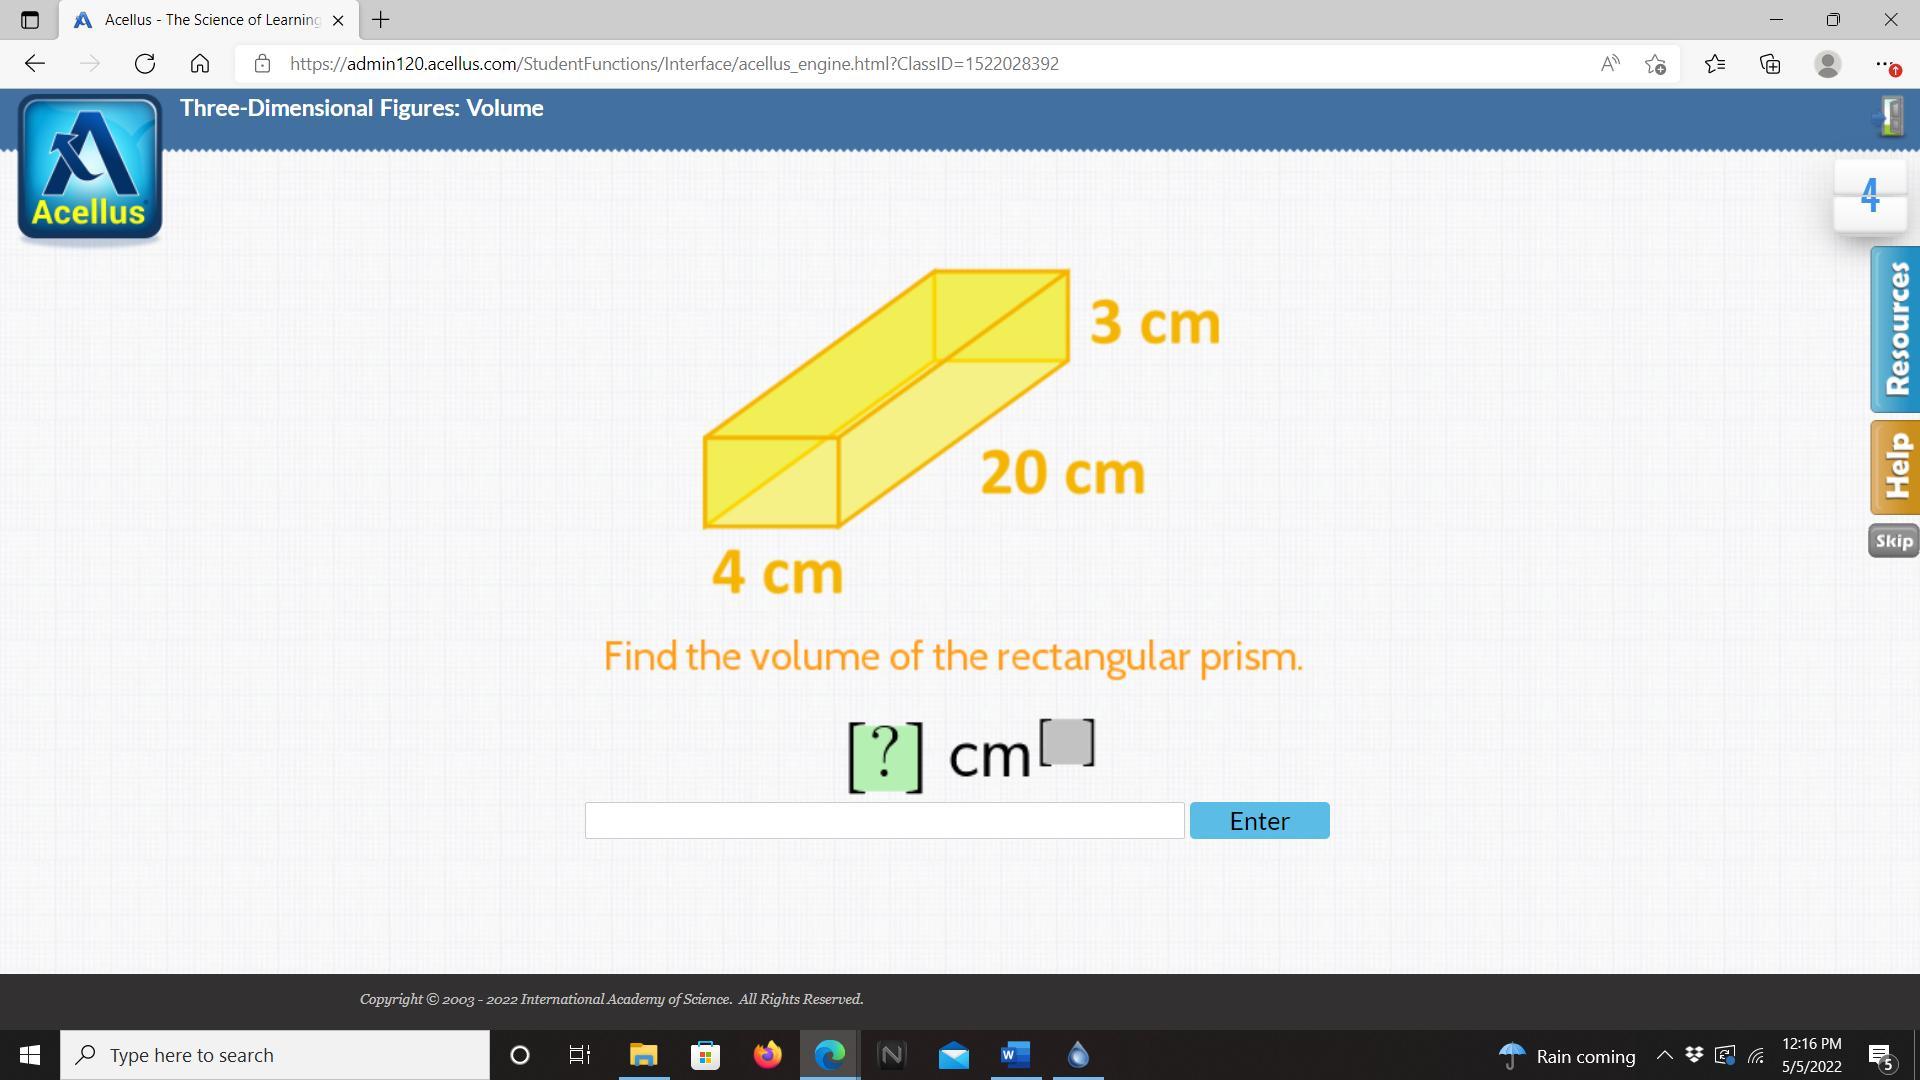Viewport: 1920px width, 1080px height.
Task: Open Word from the taskbar
Action: tap(1015, 1055)
